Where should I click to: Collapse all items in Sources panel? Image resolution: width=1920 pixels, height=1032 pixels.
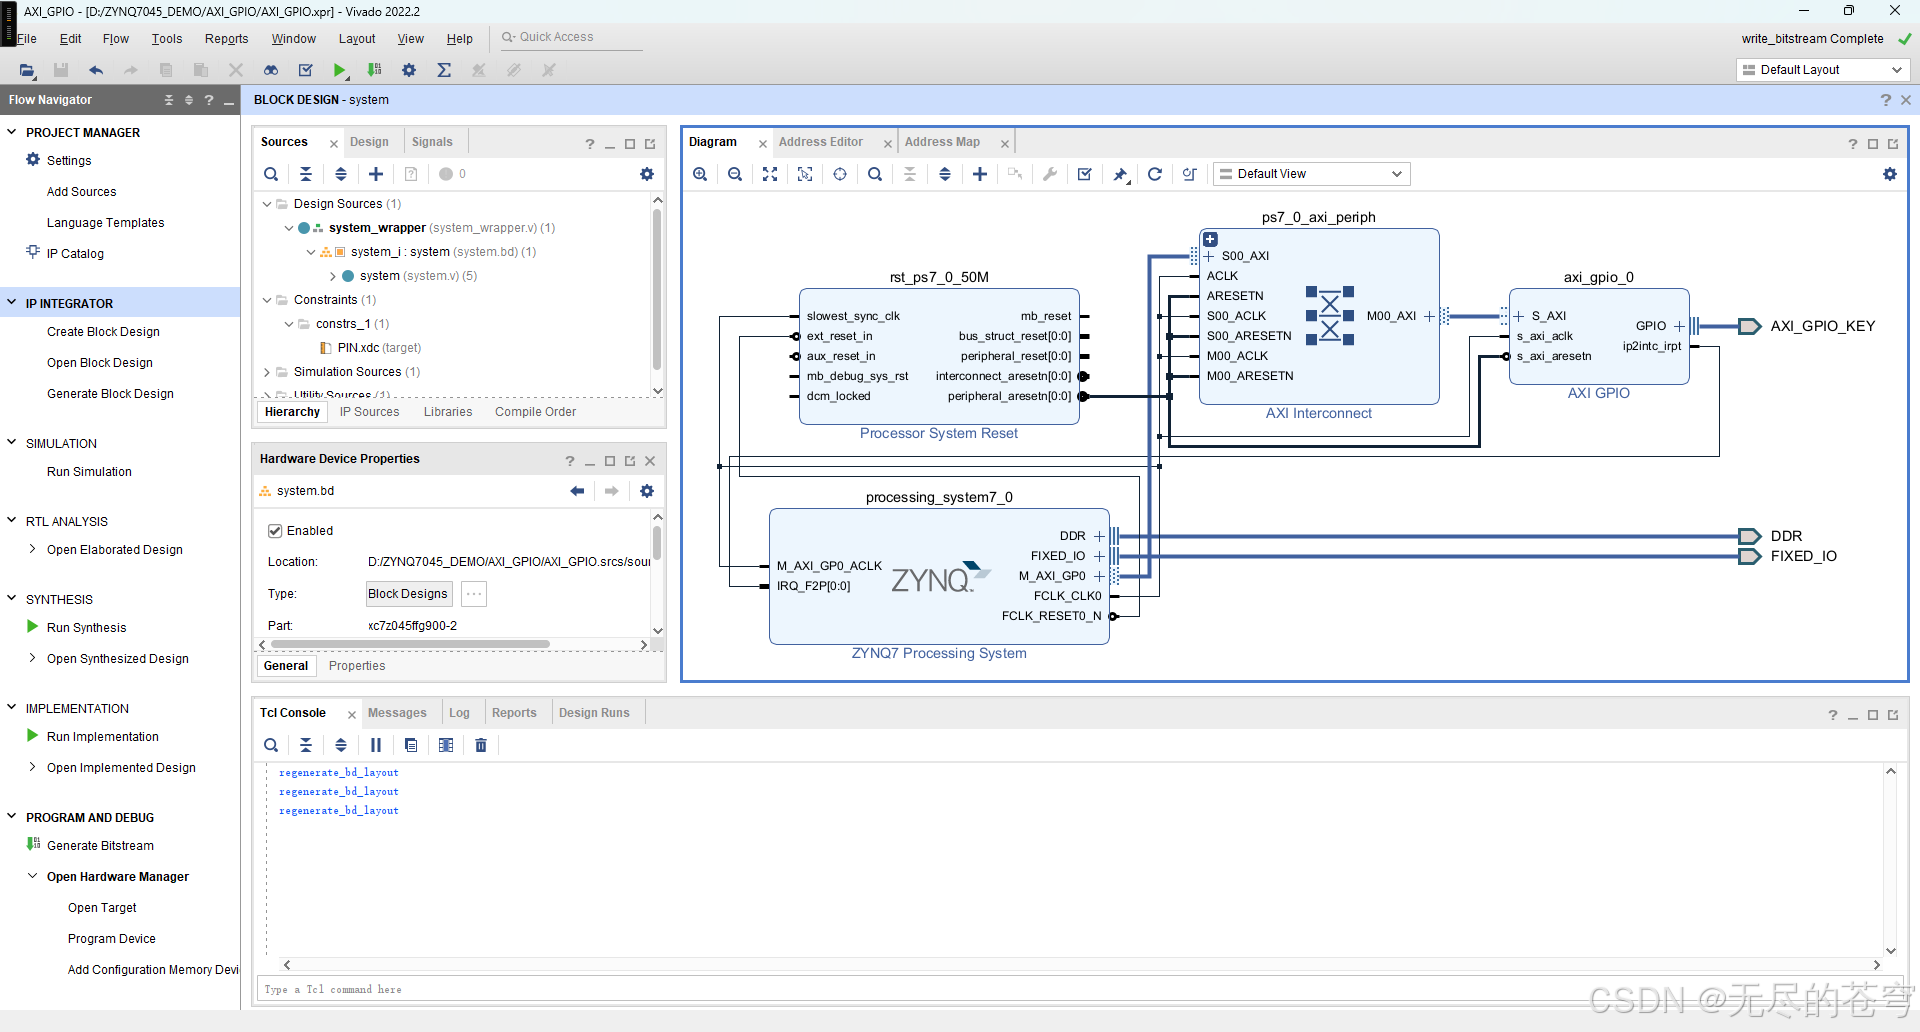pyautogui.click(x=306, y=174)
